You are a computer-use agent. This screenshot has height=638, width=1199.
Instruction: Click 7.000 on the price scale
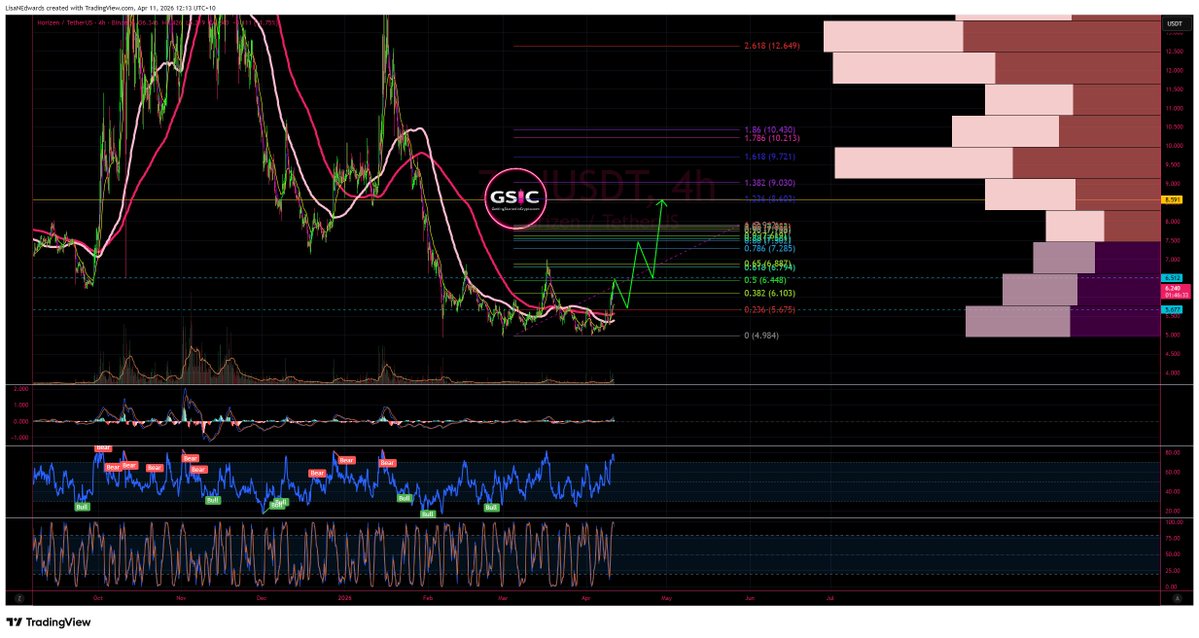1174,259
